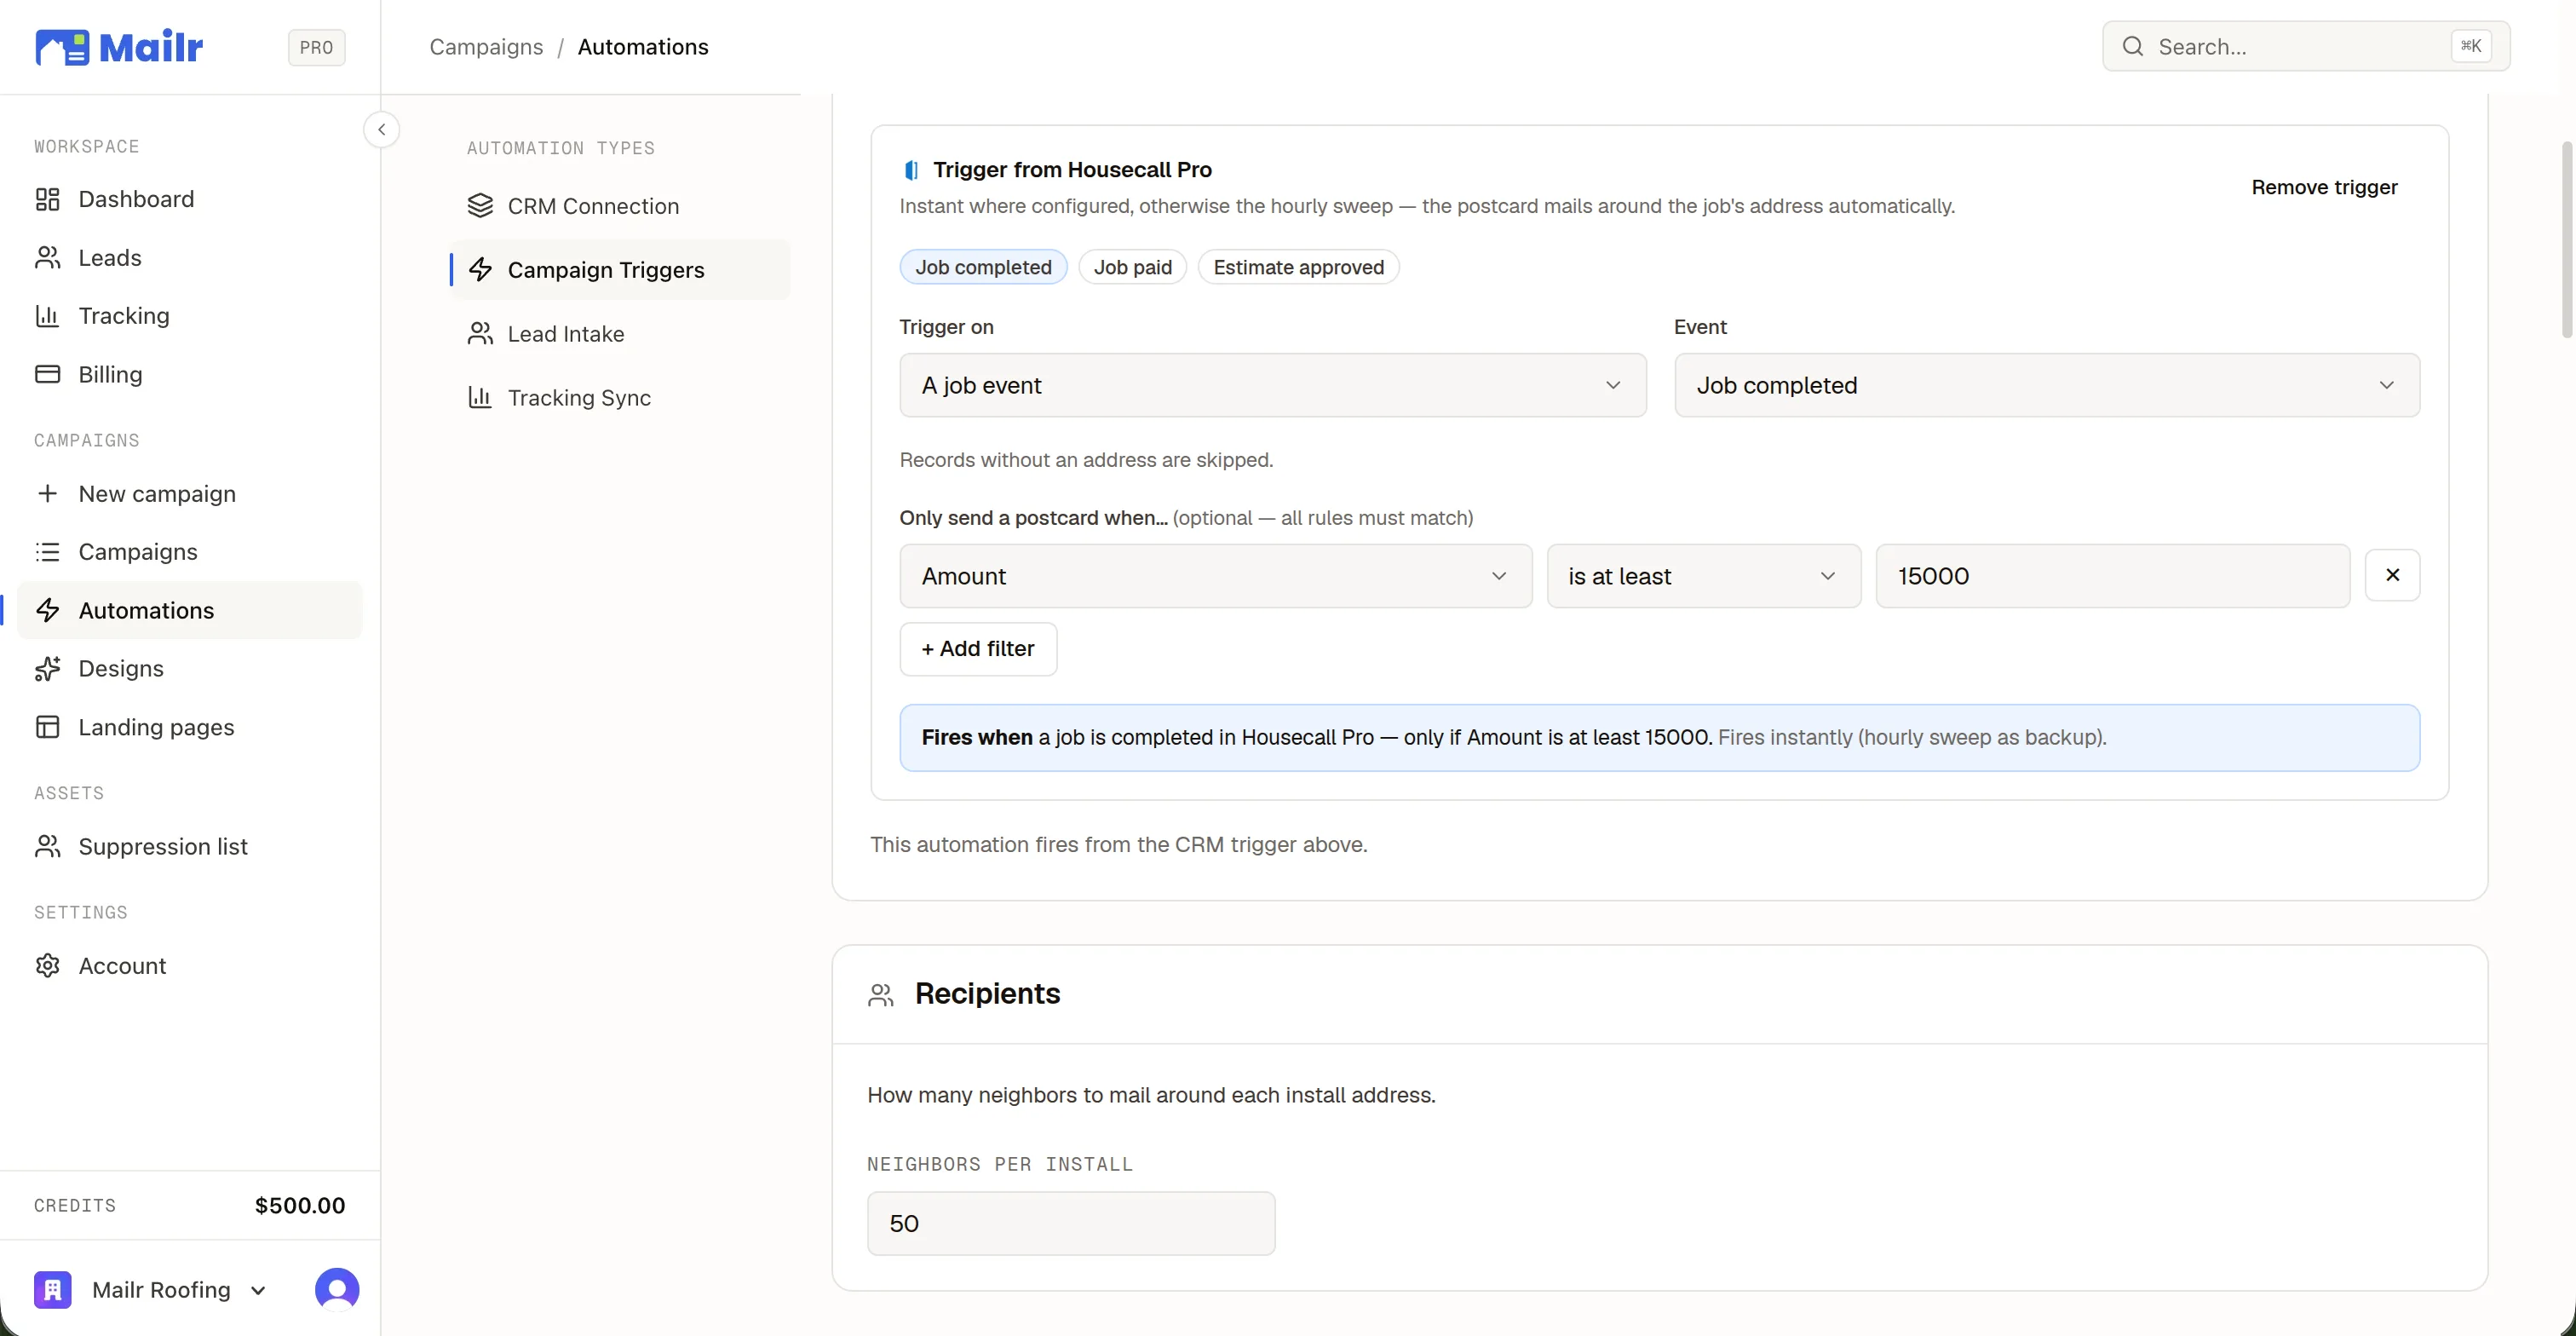Click the Campaign Triggers lightning icon

point(480,270)
